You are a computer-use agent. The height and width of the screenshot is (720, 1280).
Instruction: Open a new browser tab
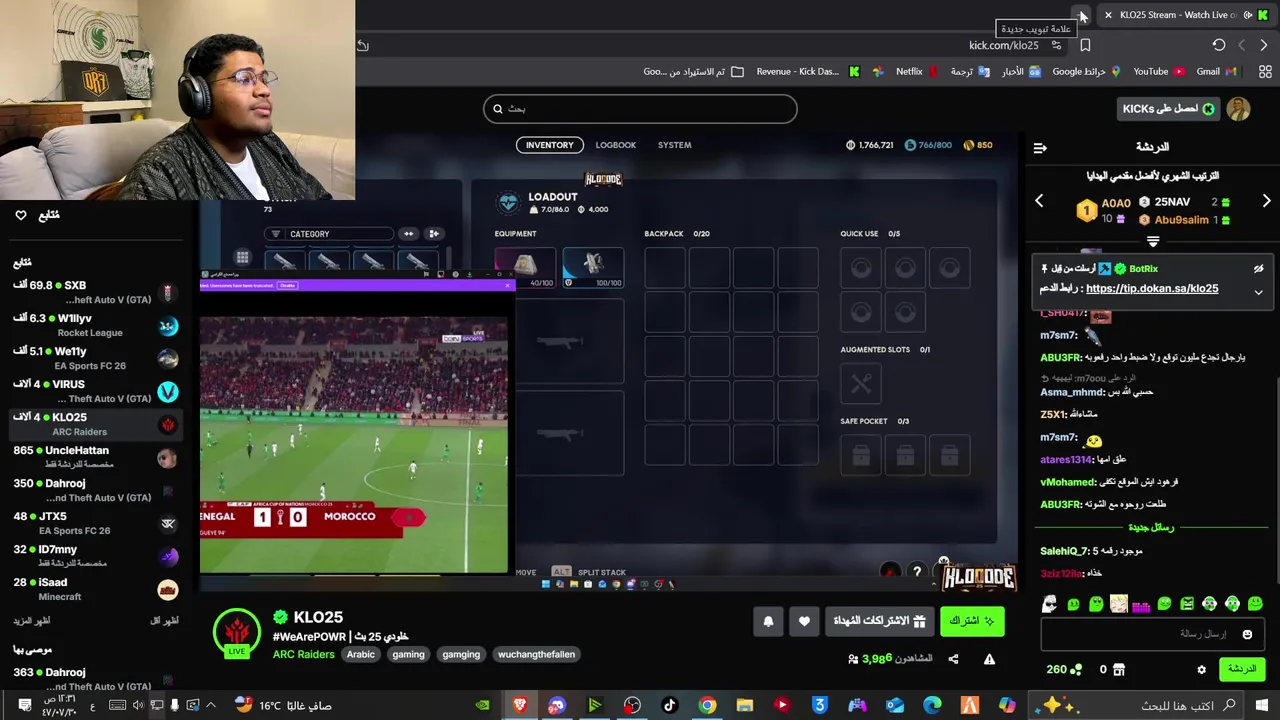point(1083,15)
